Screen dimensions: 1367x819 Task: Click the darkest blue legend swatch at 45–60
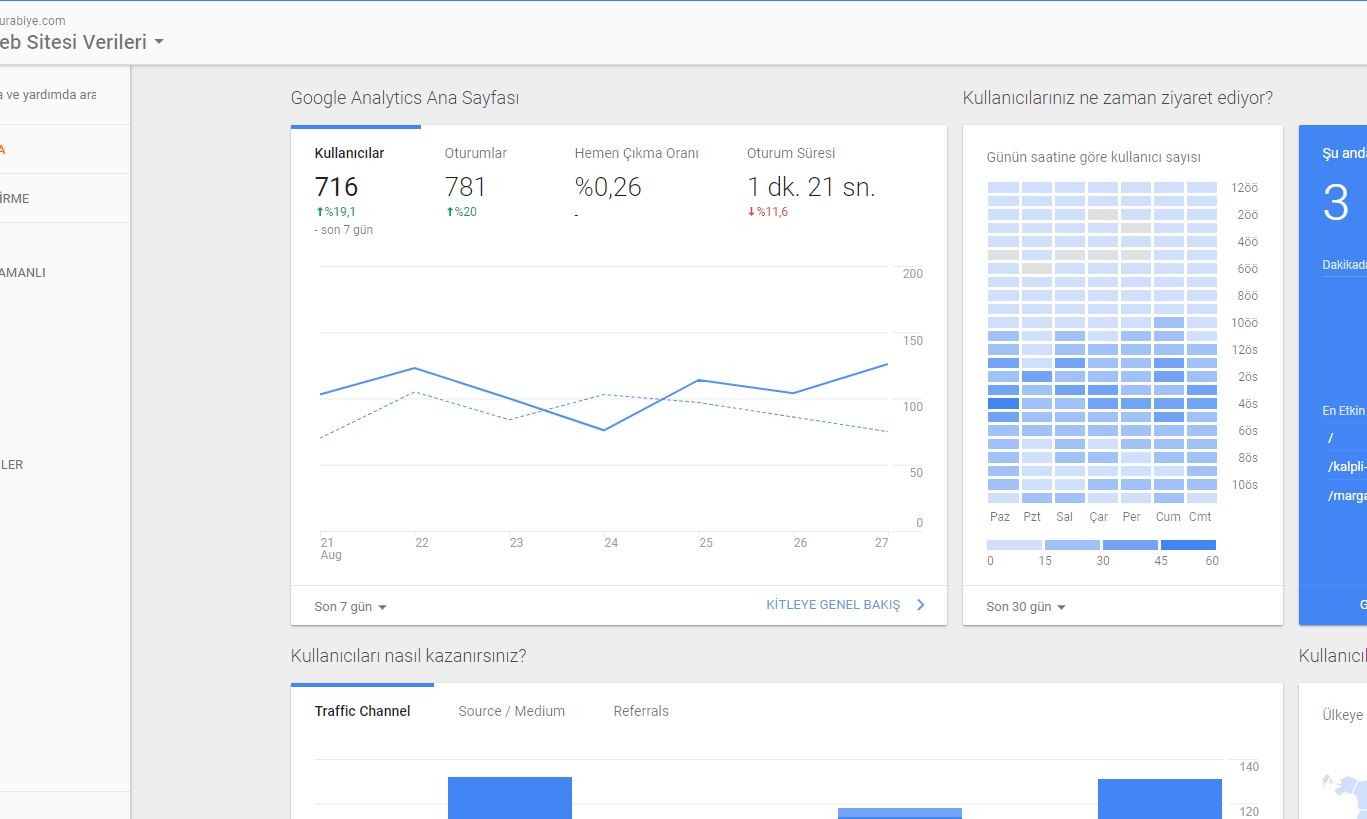(1188, 545)
